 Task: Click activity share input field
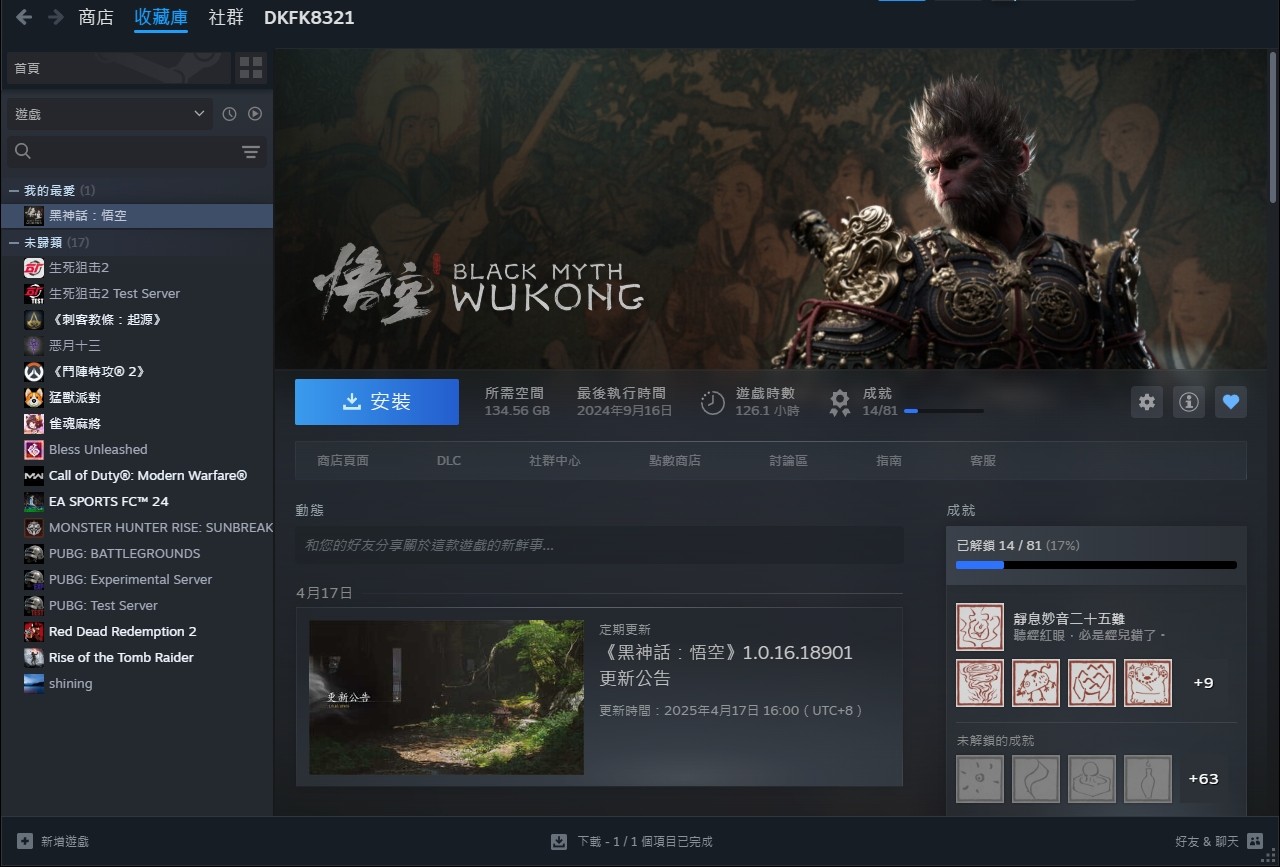[x=599, y=545]
